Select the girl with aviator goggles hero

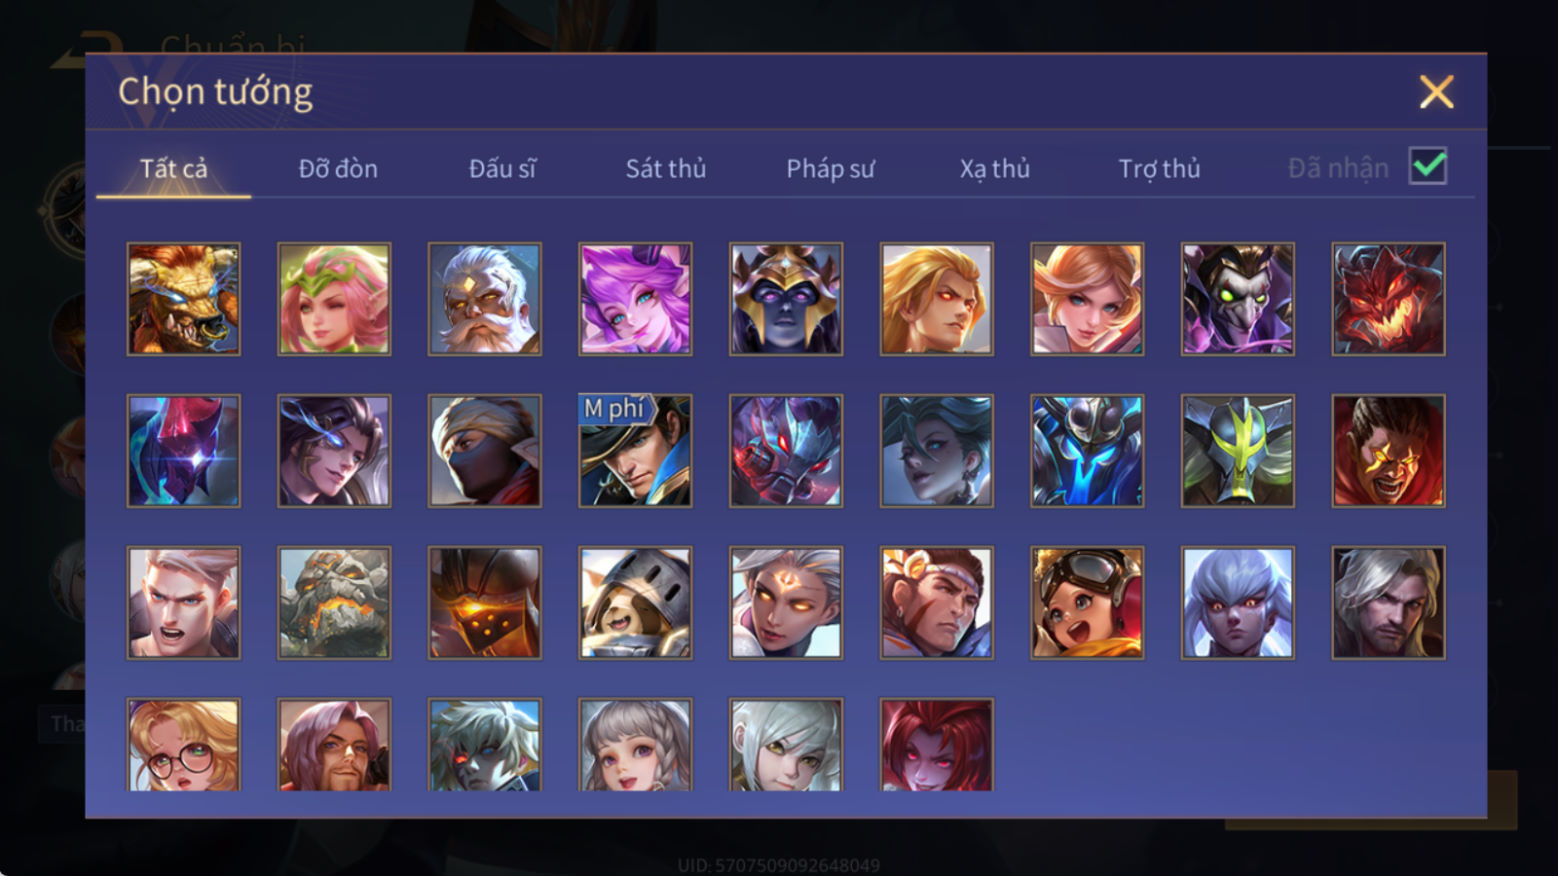1087,603
